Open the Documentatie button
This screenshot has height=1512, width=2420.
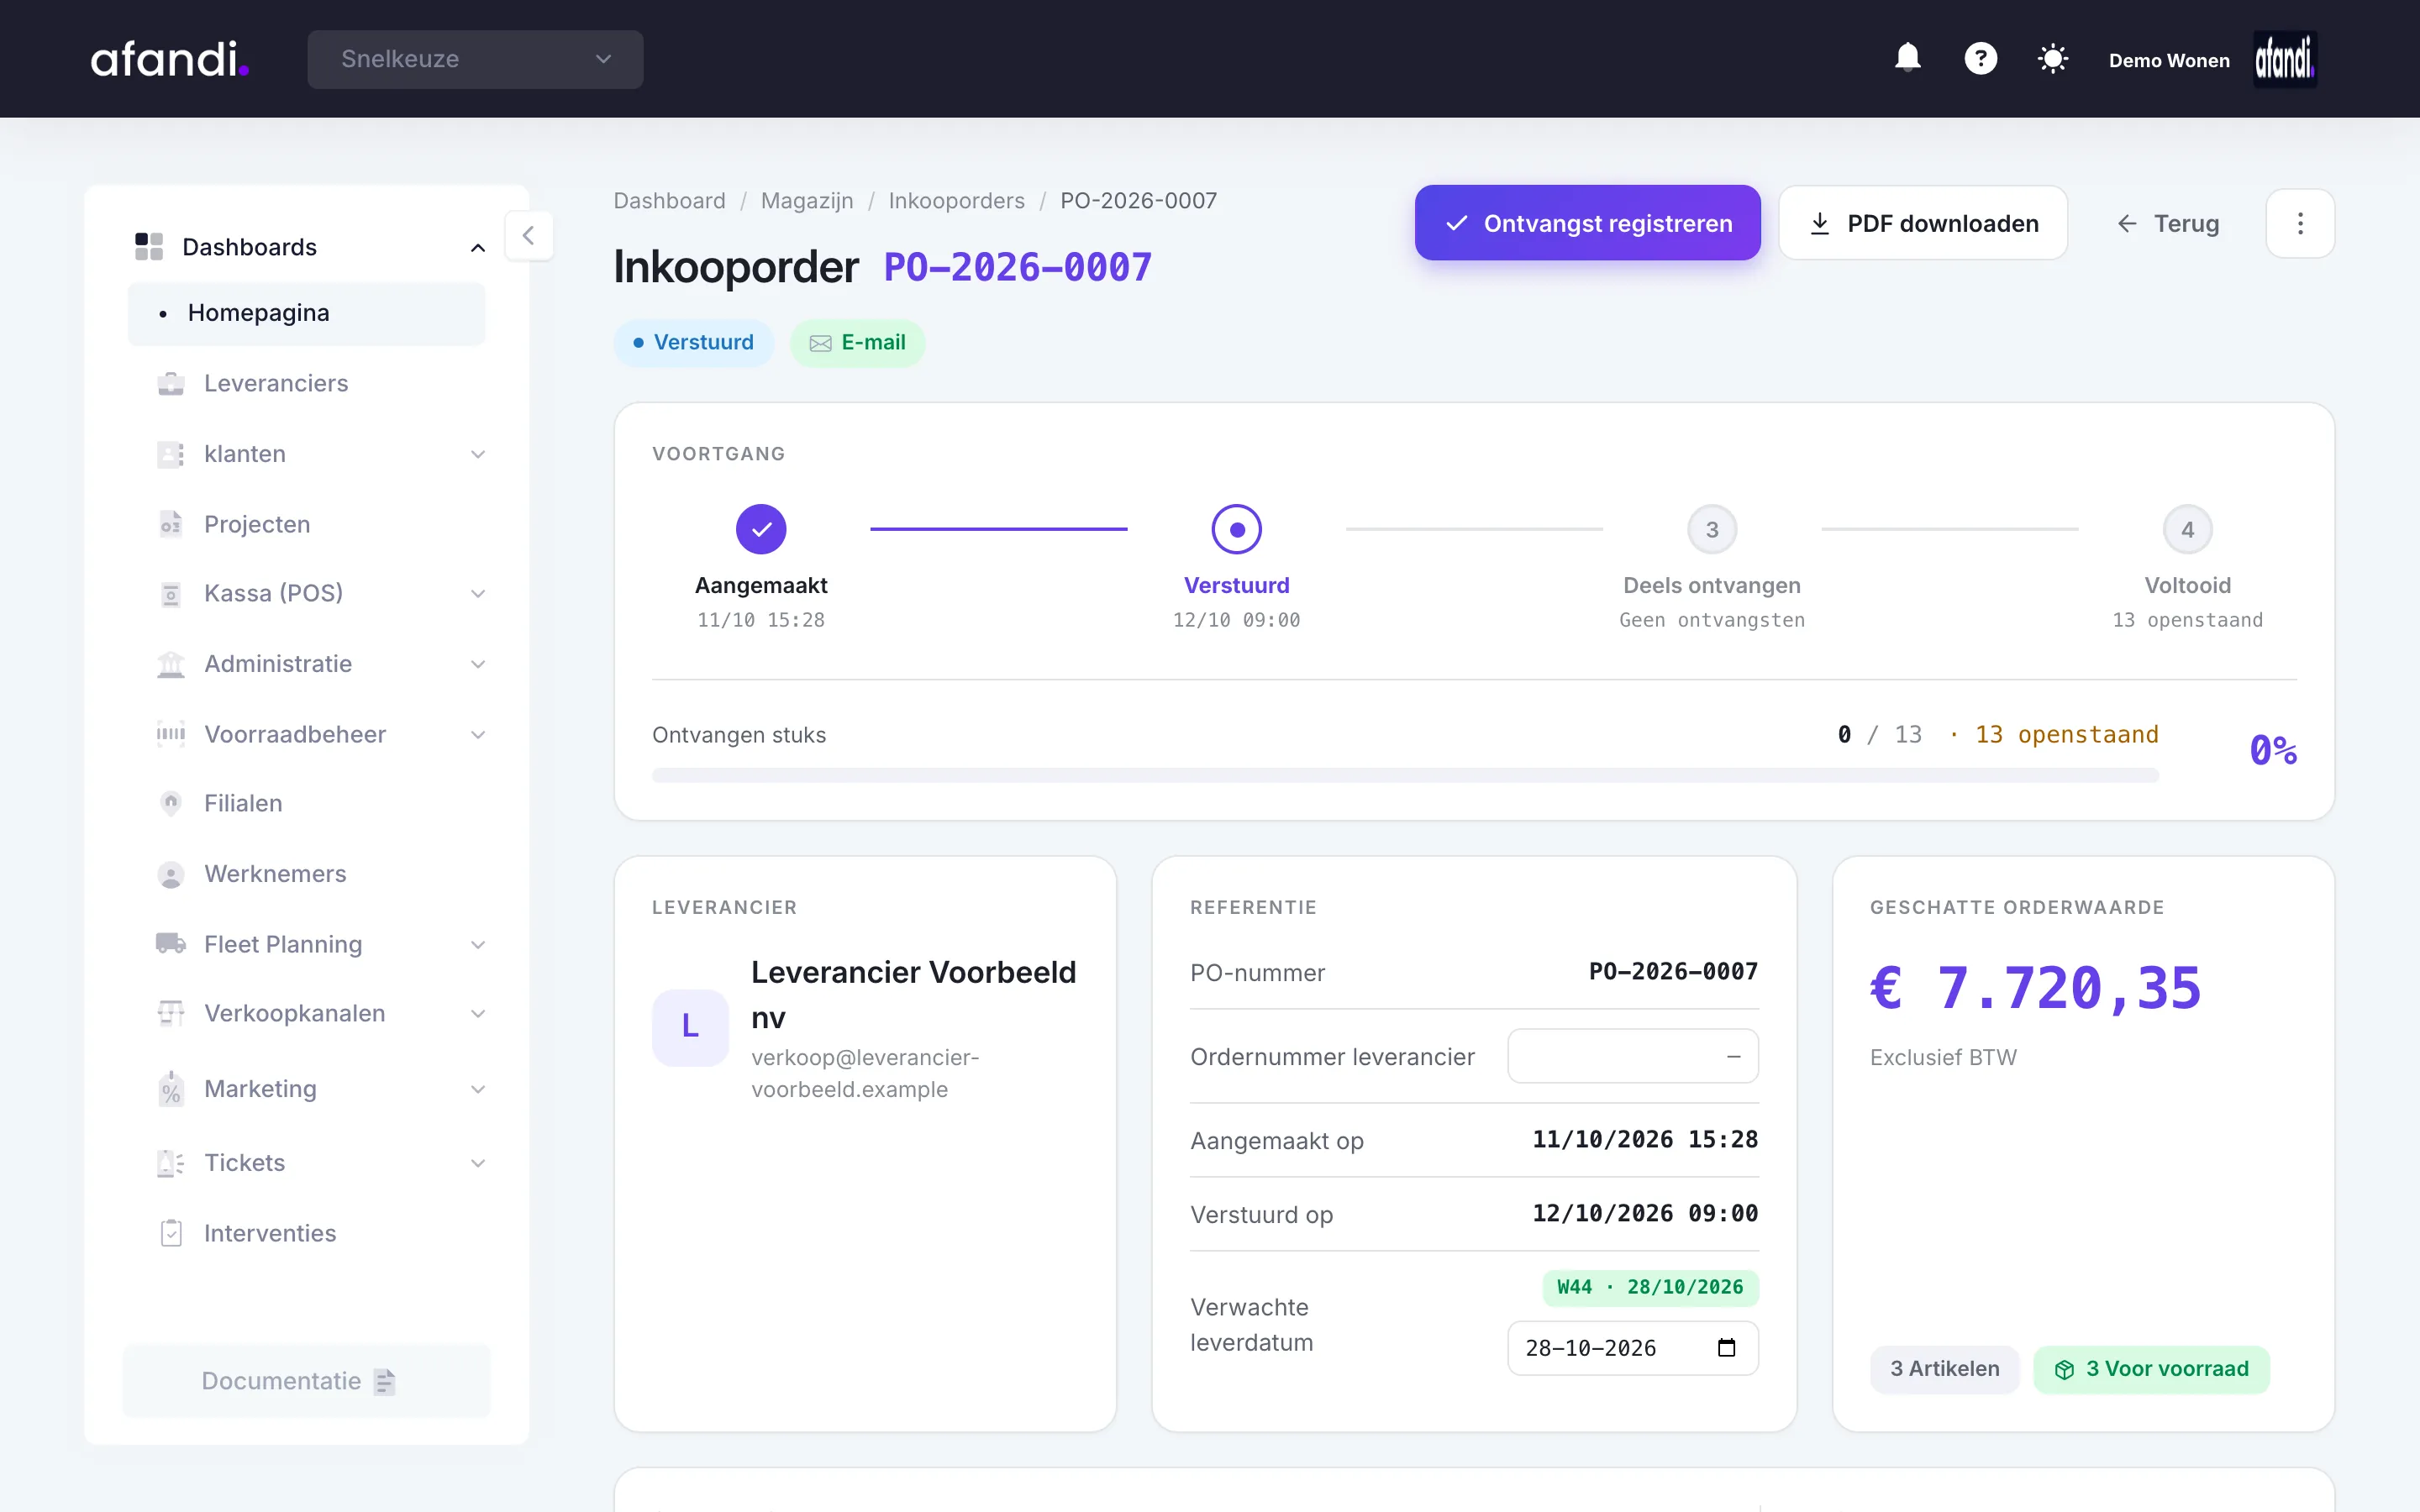306,1381
